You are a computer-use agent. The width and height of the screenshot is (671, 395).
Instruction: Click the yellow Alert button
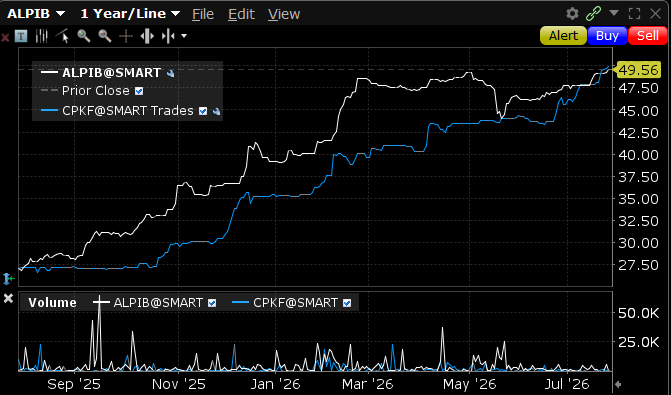(x=563, y=36)
